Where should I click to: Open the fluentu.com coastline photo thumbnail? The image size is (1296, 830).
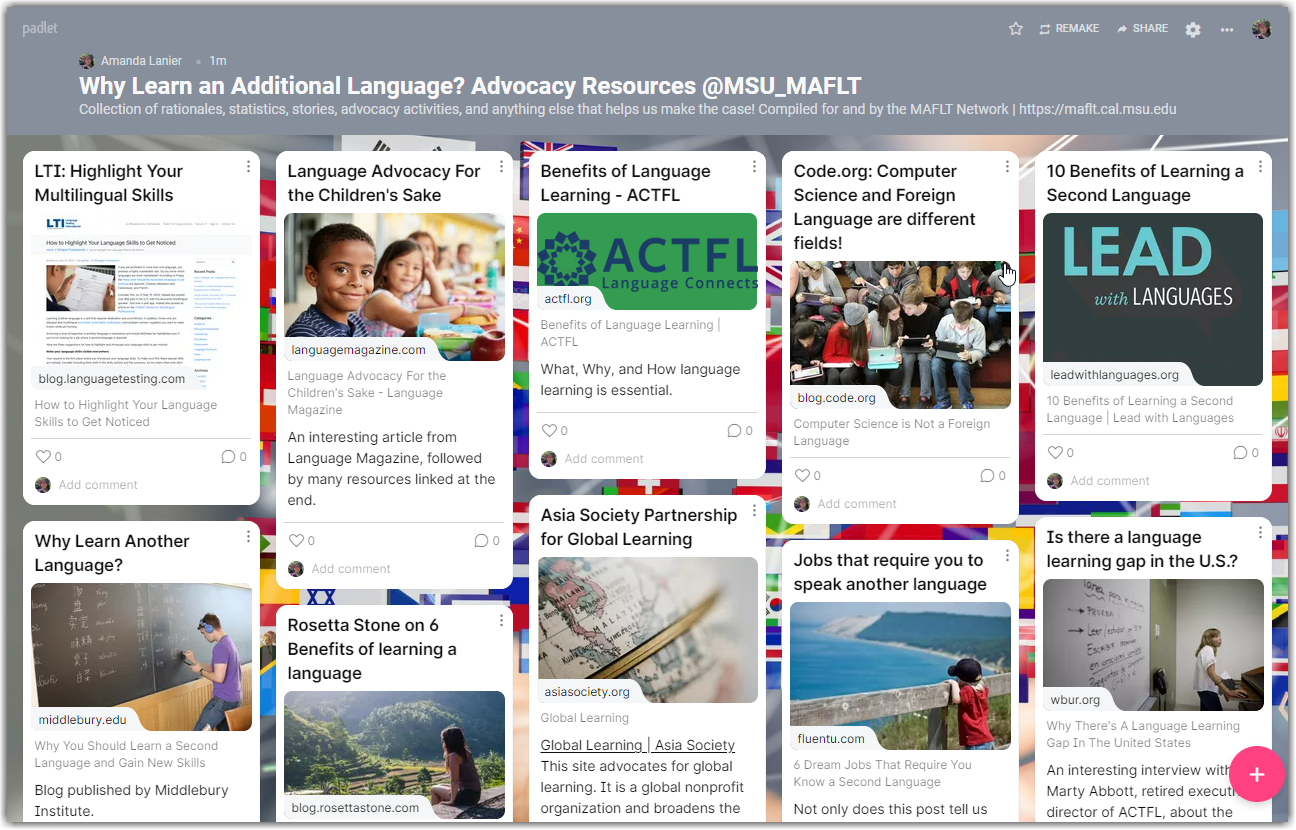point(900,676)
